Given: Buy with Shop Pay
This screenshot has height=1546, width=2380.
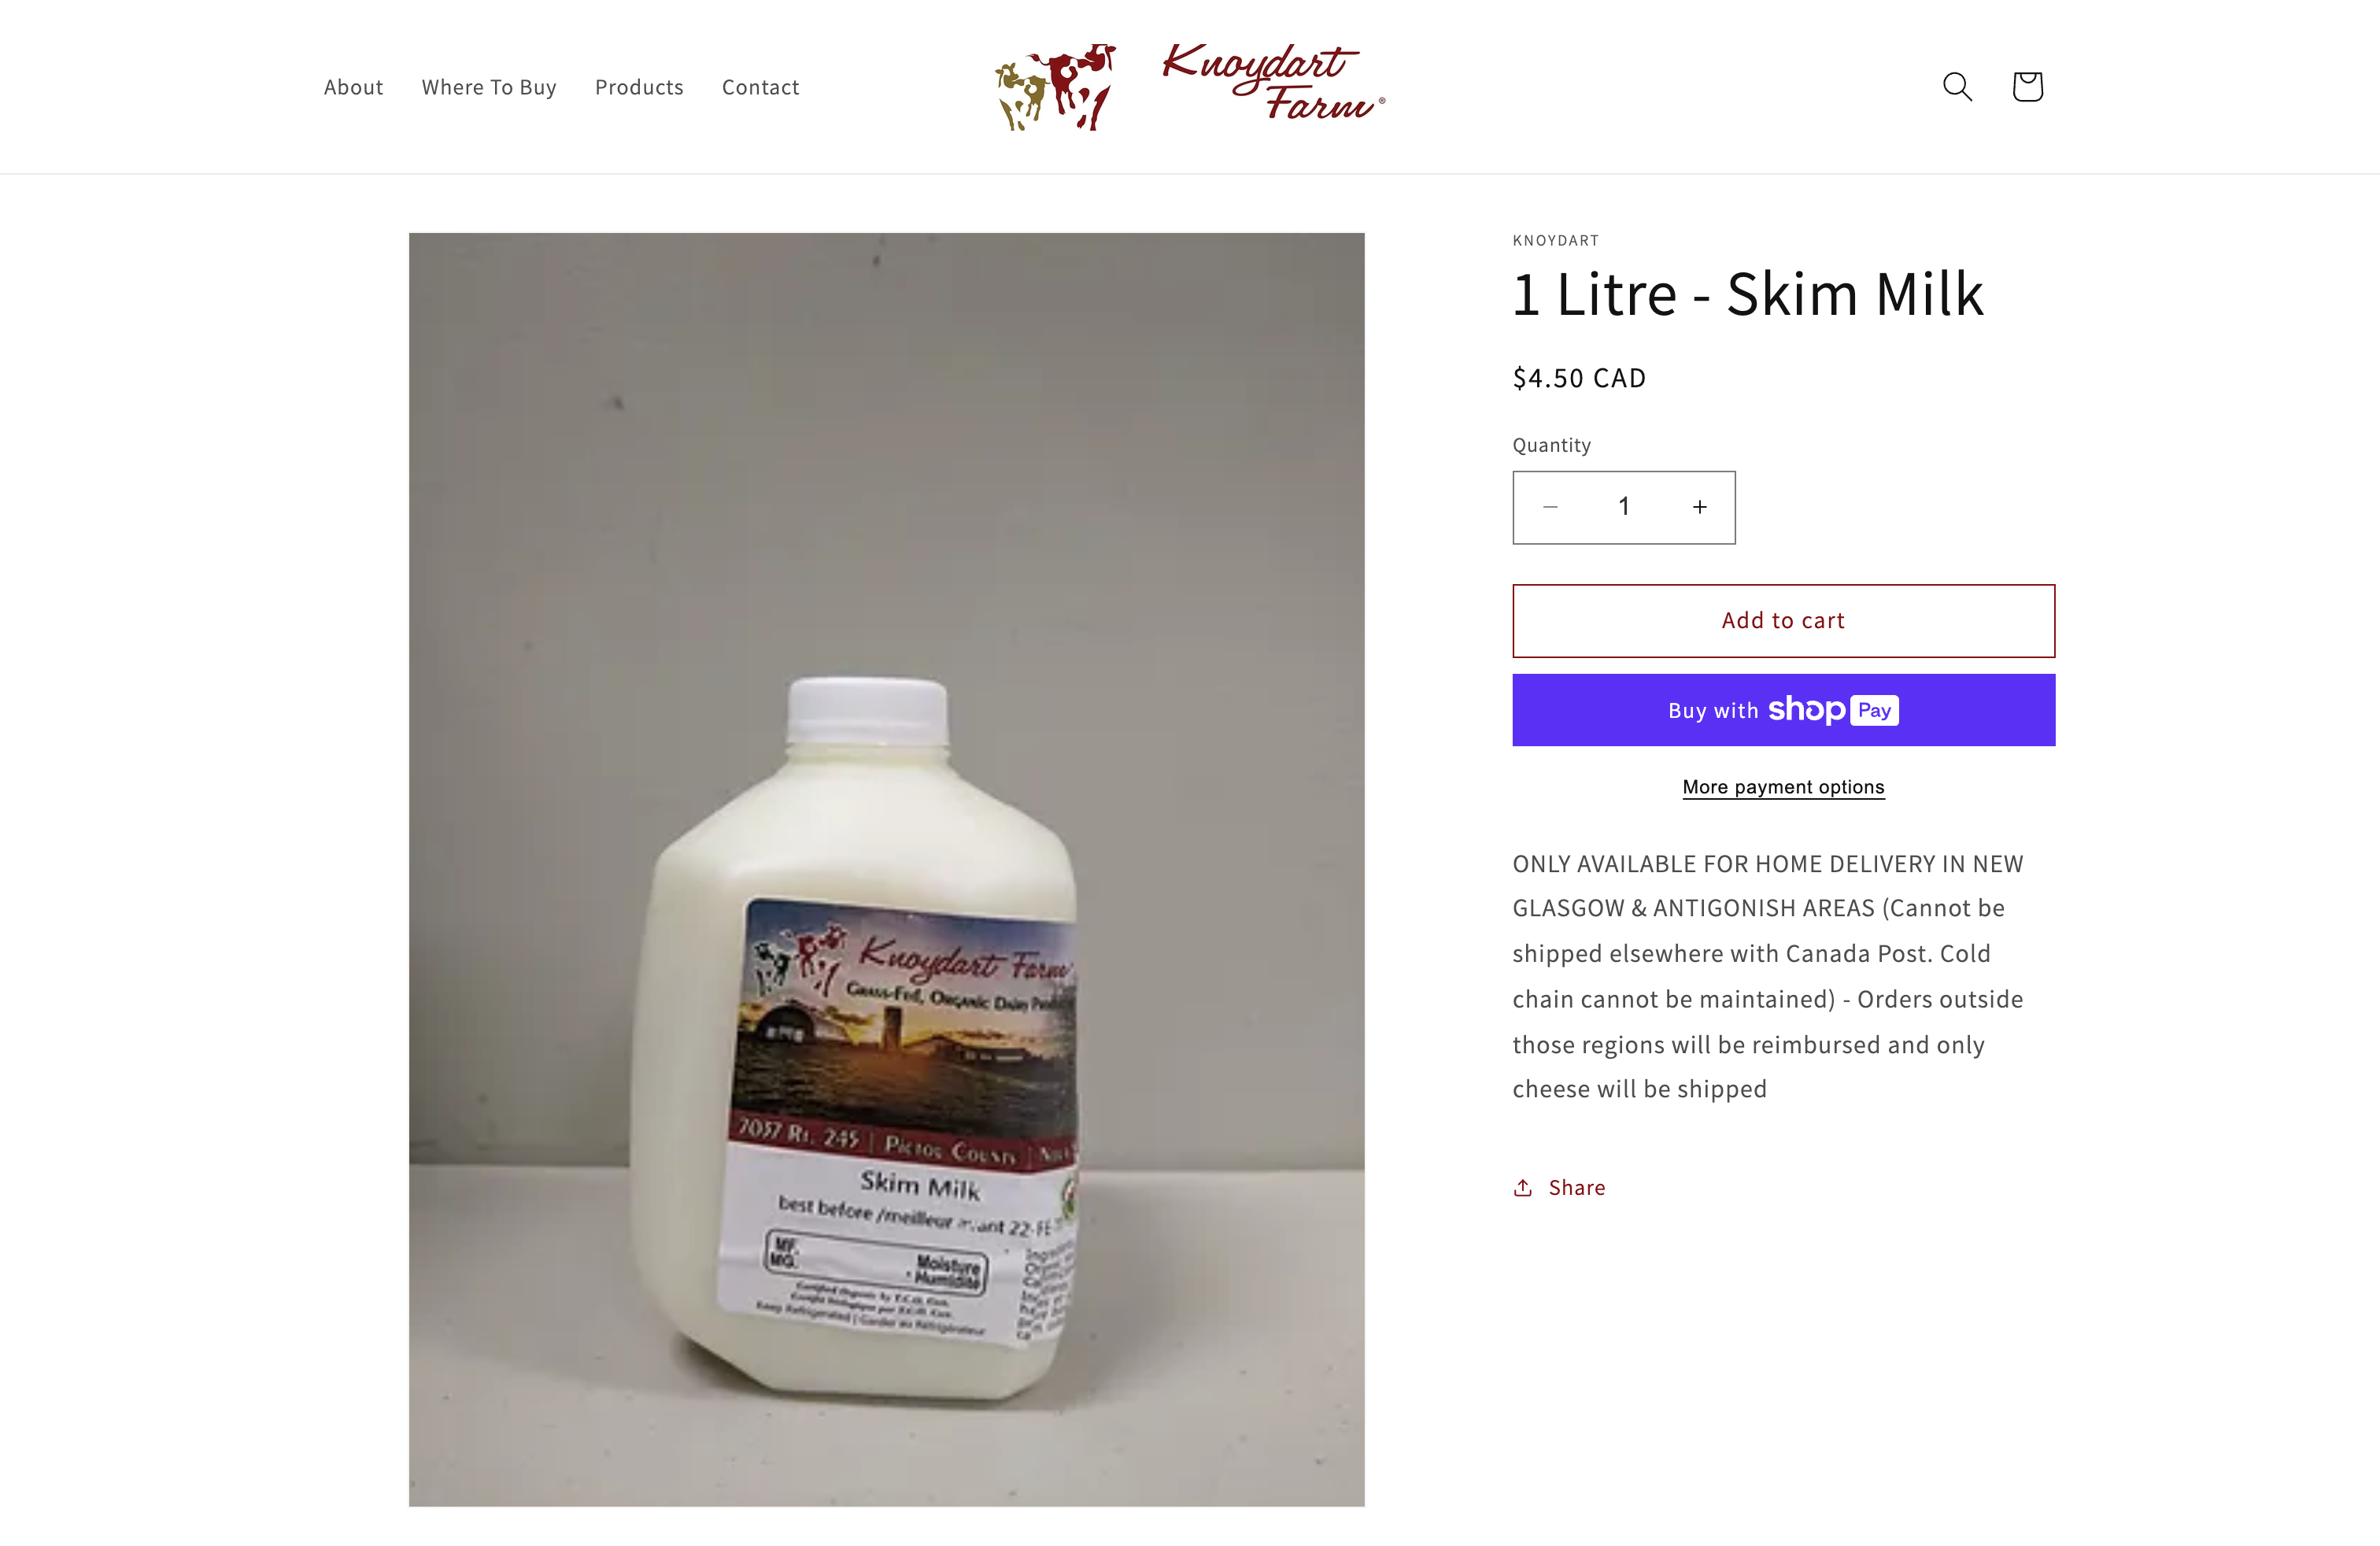Looking at the screenshot, I should point(1783,710).
